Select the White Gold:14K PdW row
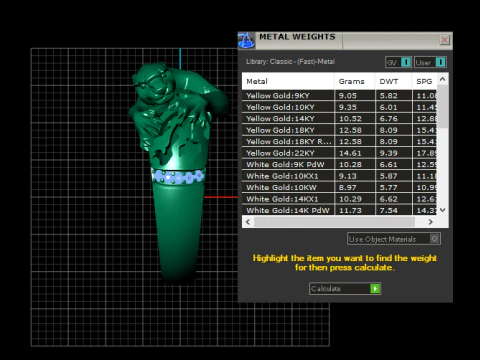 tap(339, 210)
